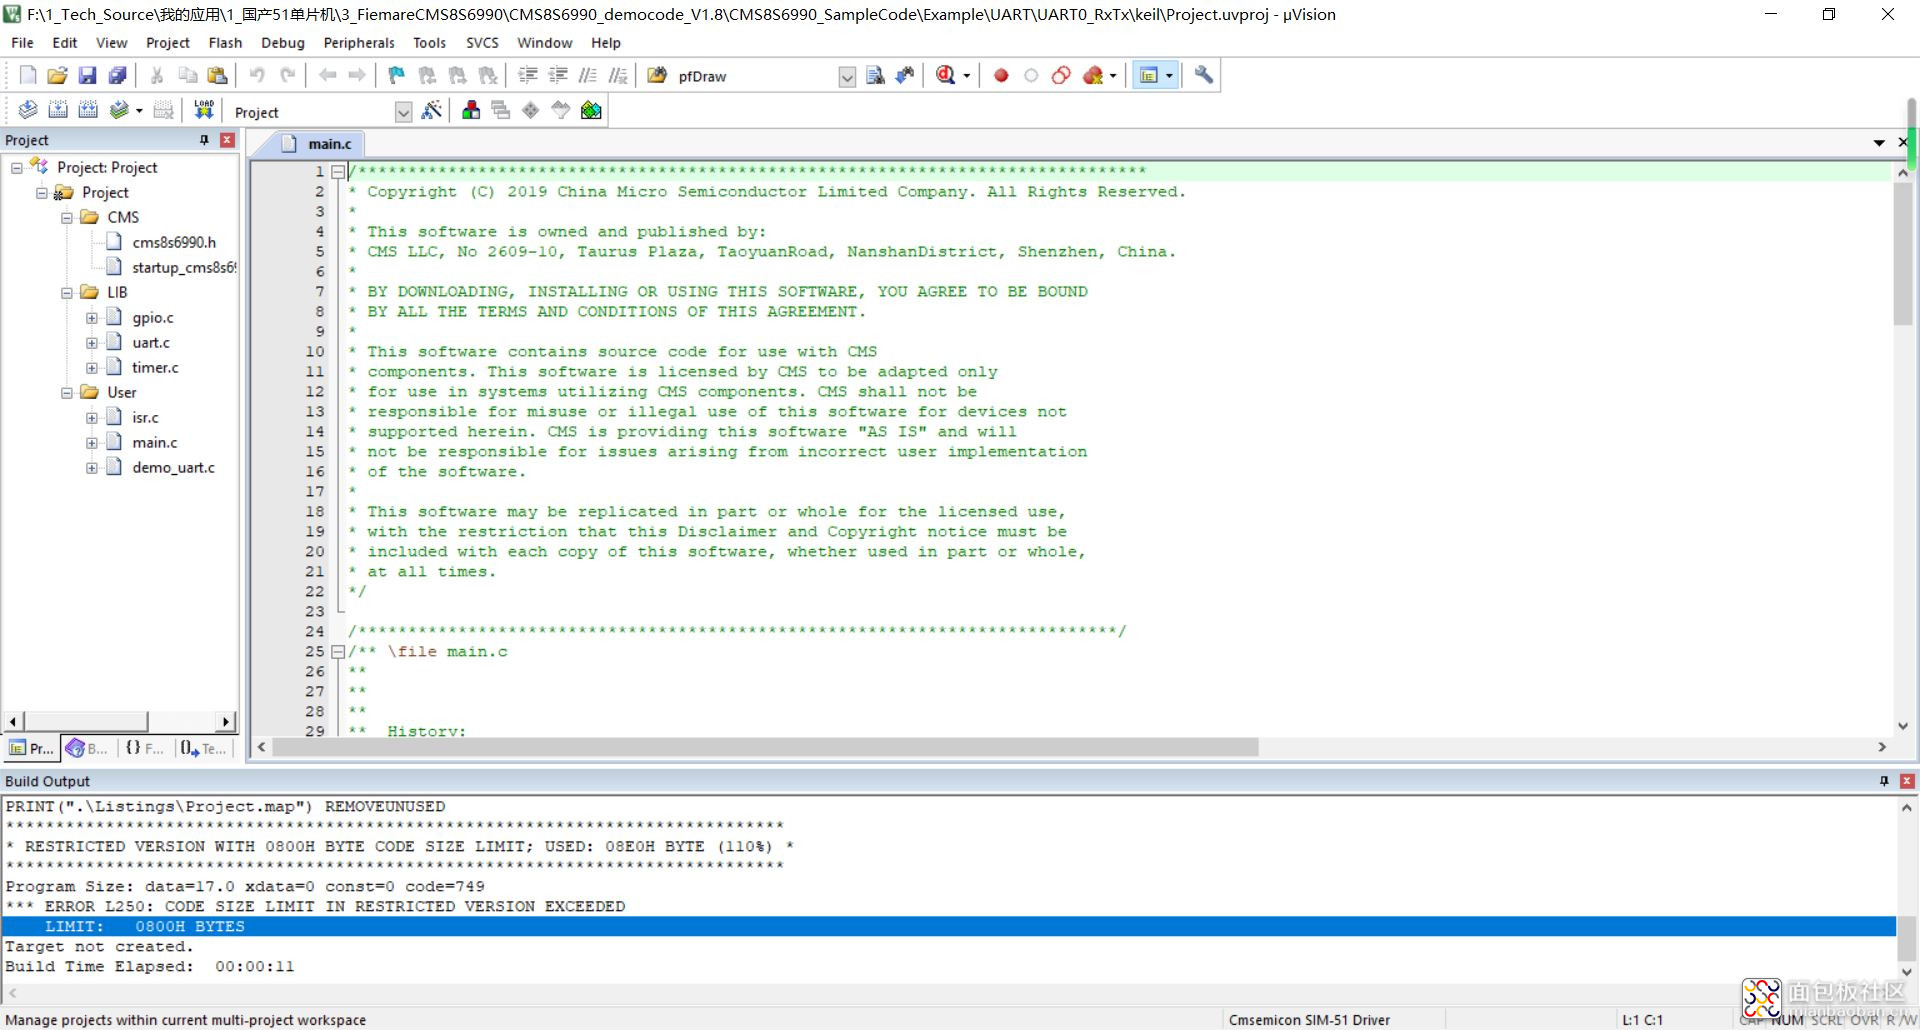The width and height of the screenshot is (1920, 1030).
Task: Open the SVCS menu
Action: pos(482,43)
